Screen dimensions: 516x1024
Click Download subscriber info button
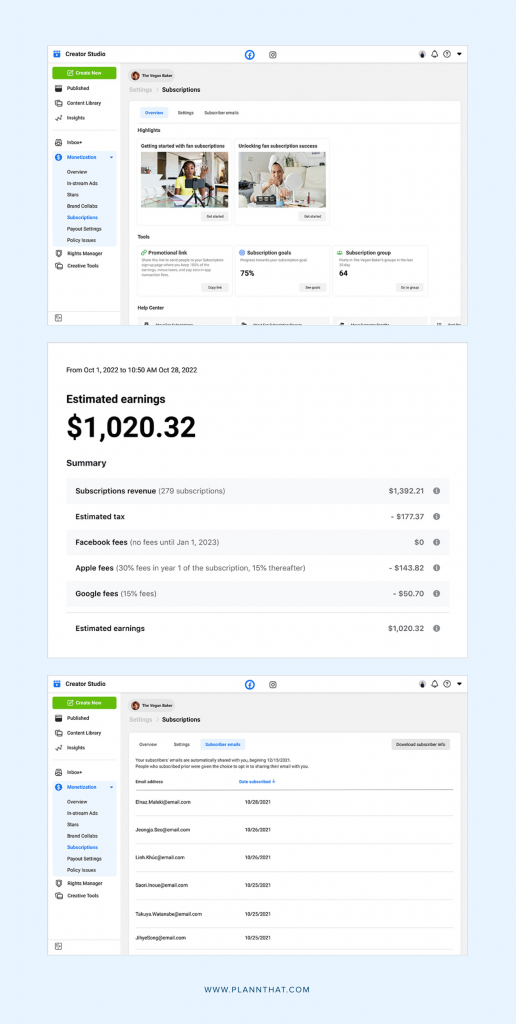tap(421, 744)
